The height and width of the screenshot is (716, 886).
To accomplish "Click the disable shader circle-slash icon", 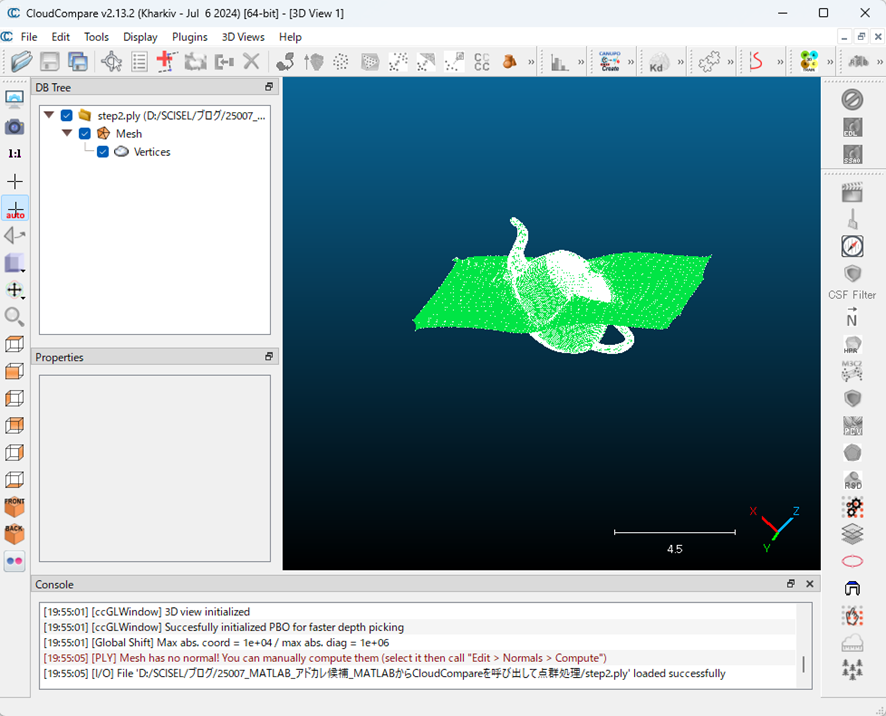I will [852, 100].
